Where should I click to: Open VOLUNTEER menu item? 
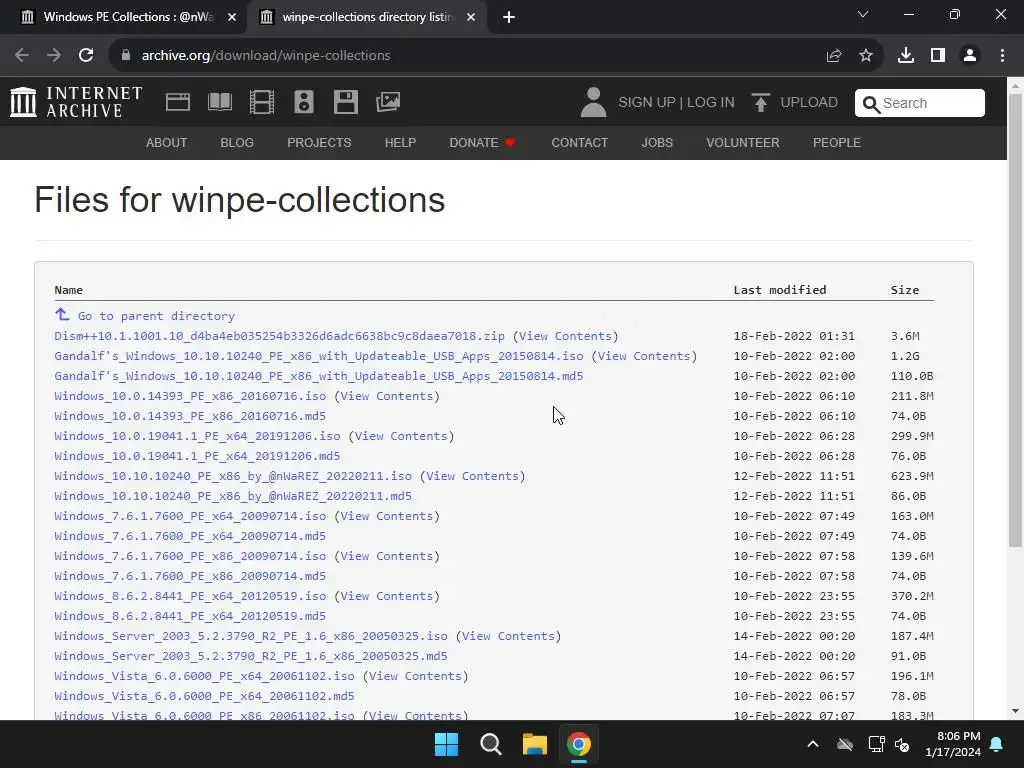(x=743, y=142)
